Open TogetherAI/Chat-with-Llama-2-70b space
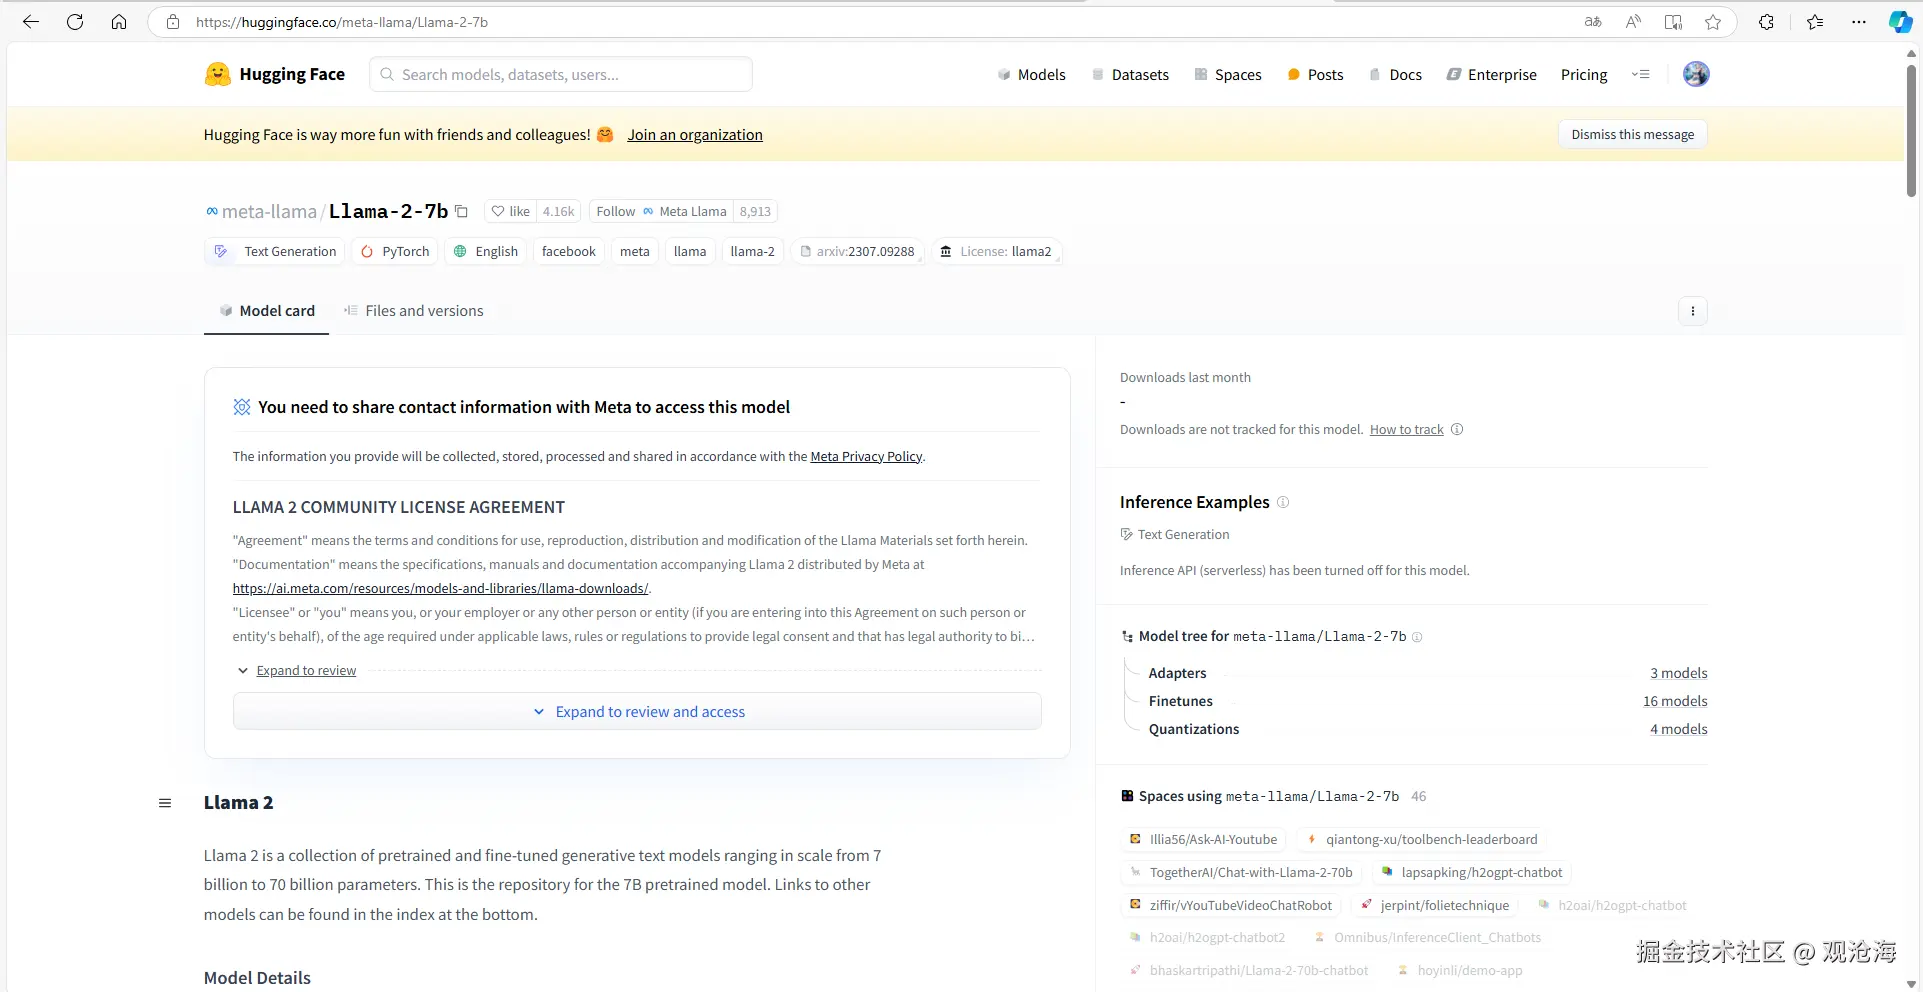 (1241, 872)
